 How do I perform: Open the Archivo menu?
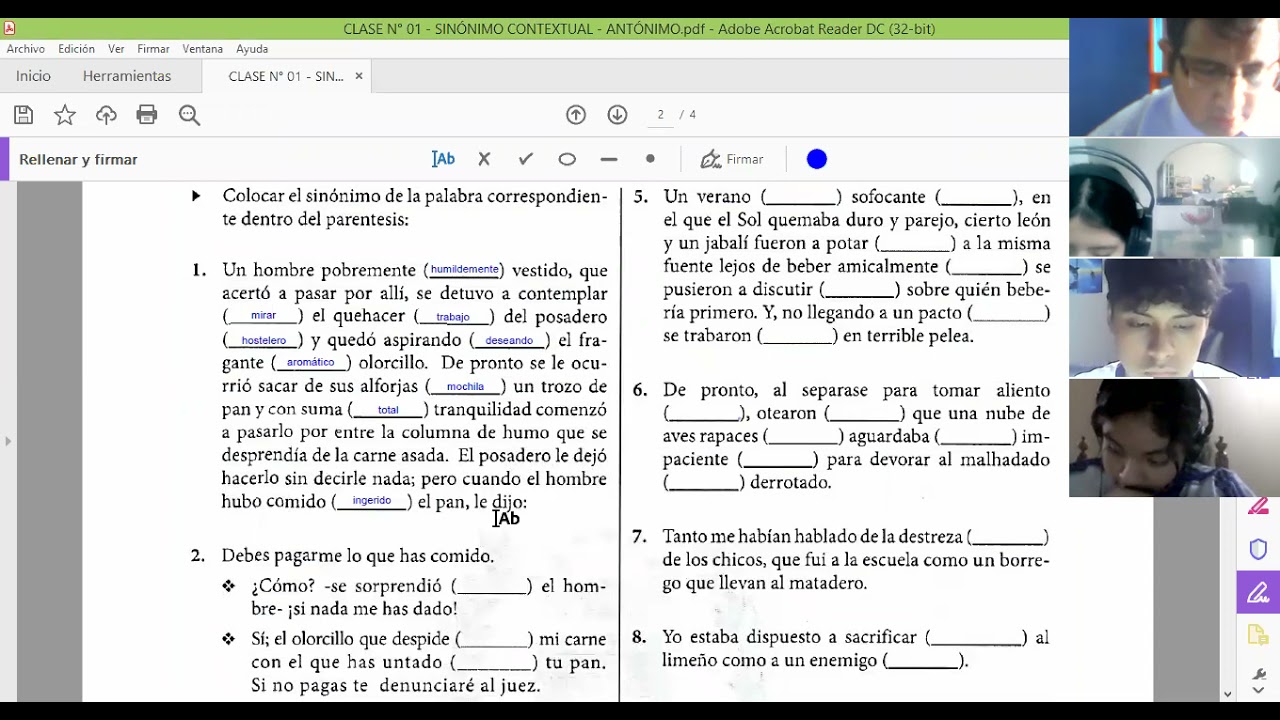pyautogui.click(x=25, y=48)
